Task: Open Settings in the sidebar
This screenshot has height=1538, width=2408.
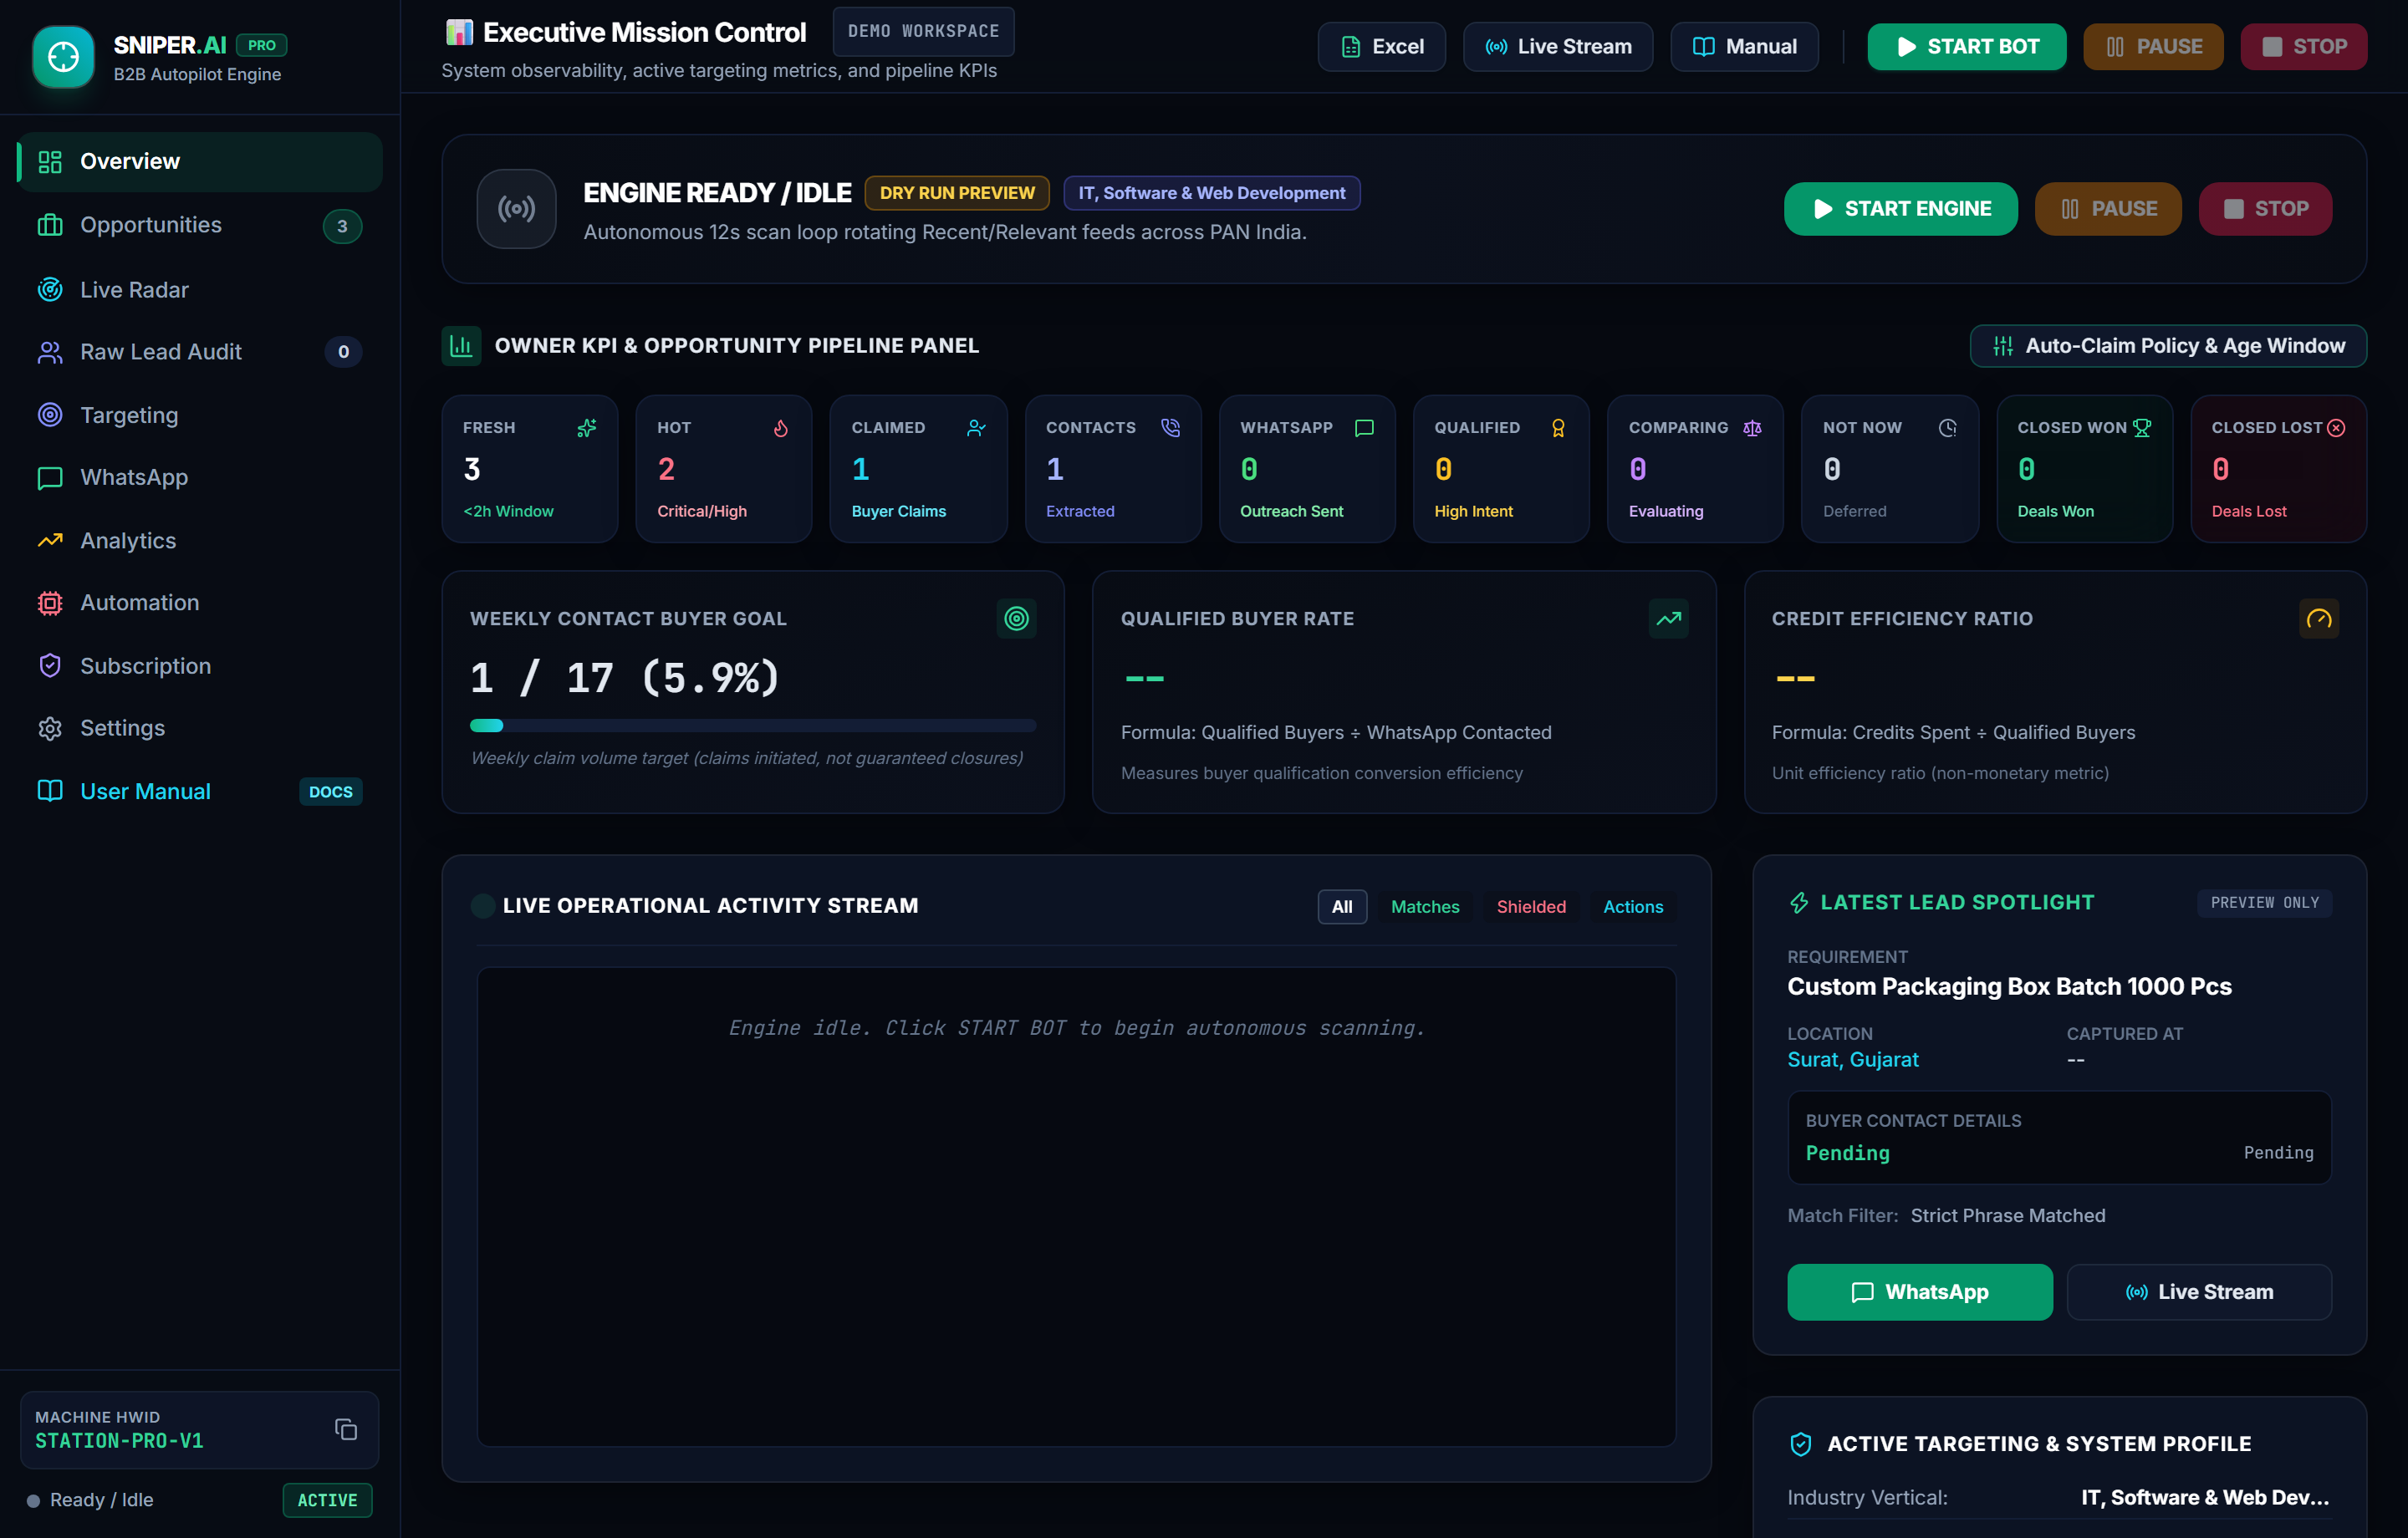Action: pos(200,728)
